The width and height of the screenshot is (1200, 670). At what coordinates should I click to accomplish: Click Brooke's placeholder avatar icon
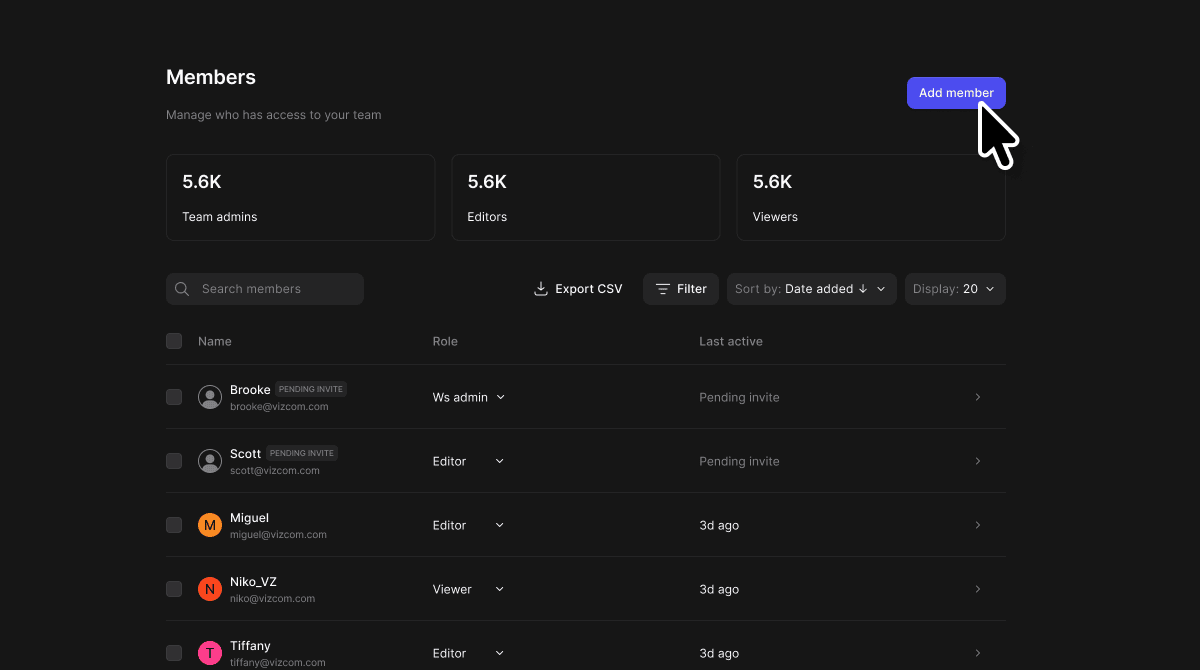(x=210, y=397)
